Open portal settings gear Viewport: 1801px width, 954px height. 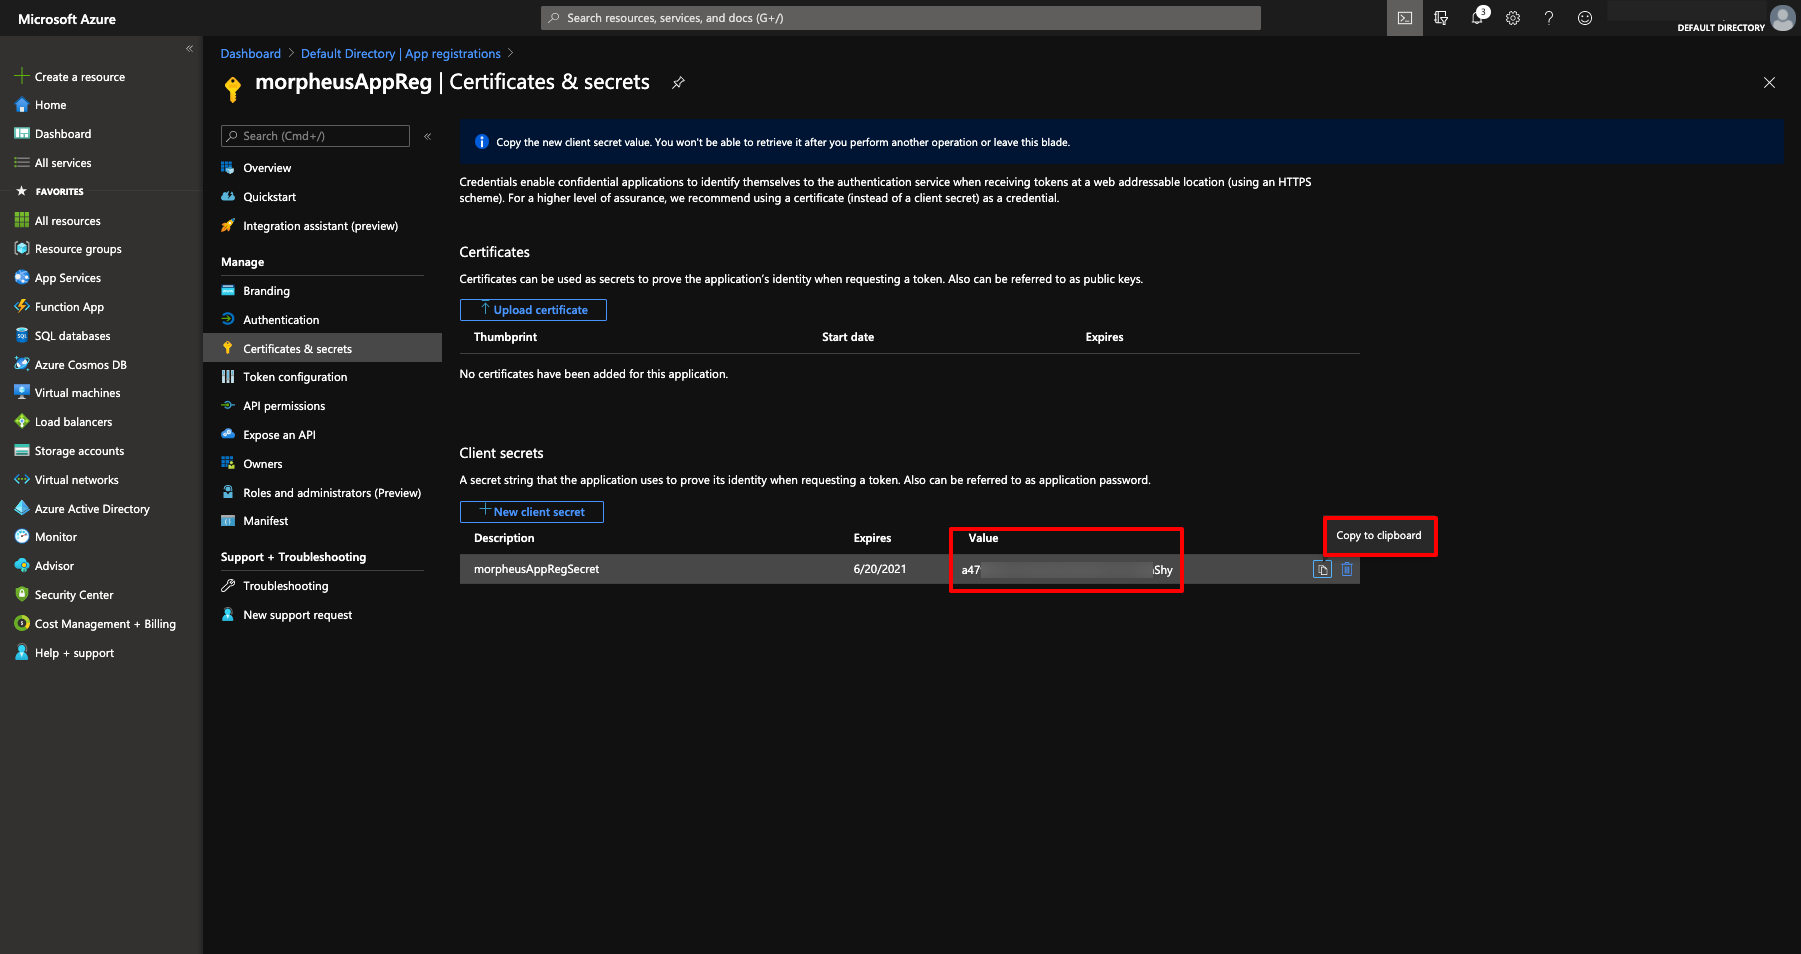[x=1513, y=17]
